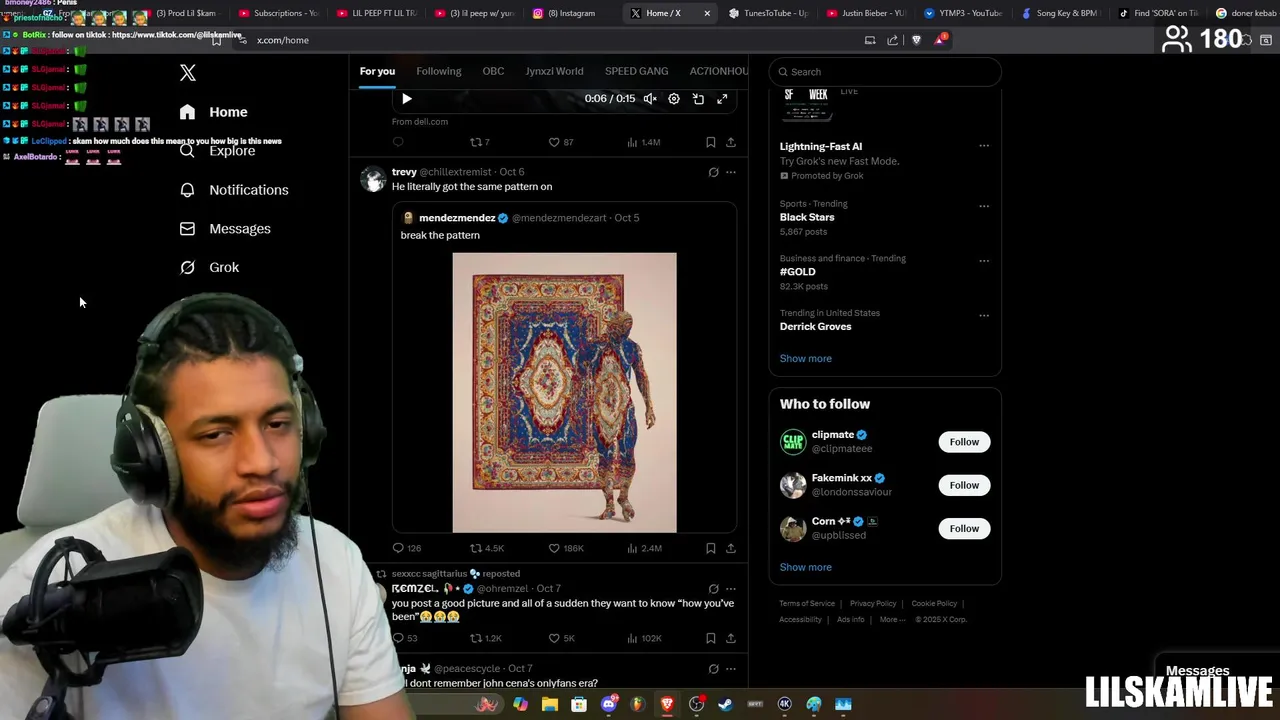Repost the Dell ad post with 7 reposts
This screenshot has width=1280, height=720.
(x=480, y=142)
